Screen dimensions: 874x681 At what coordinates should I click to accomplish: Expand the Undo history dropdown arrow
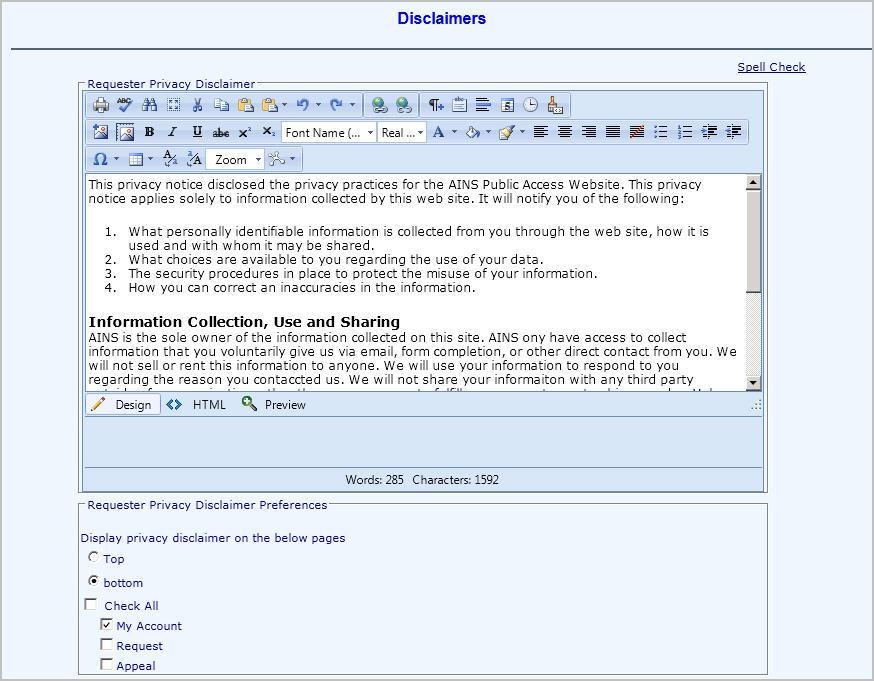click(x=318, y=105)
